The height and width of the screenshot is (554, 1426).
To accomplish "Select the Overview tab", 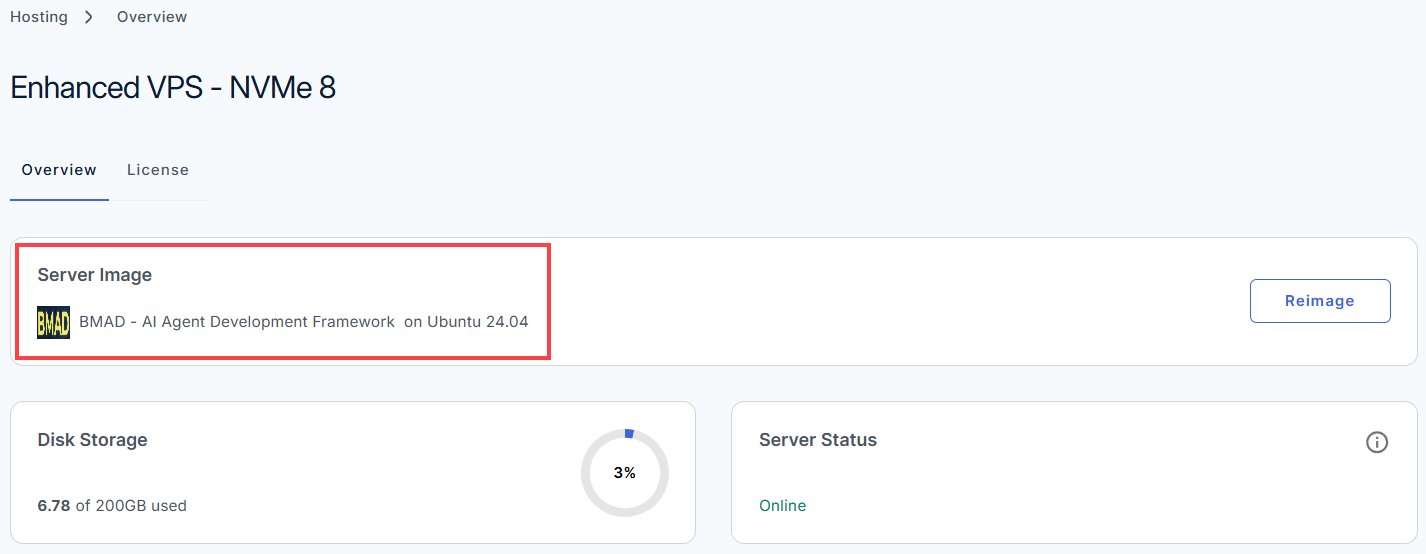I will (x=59, y=170).
